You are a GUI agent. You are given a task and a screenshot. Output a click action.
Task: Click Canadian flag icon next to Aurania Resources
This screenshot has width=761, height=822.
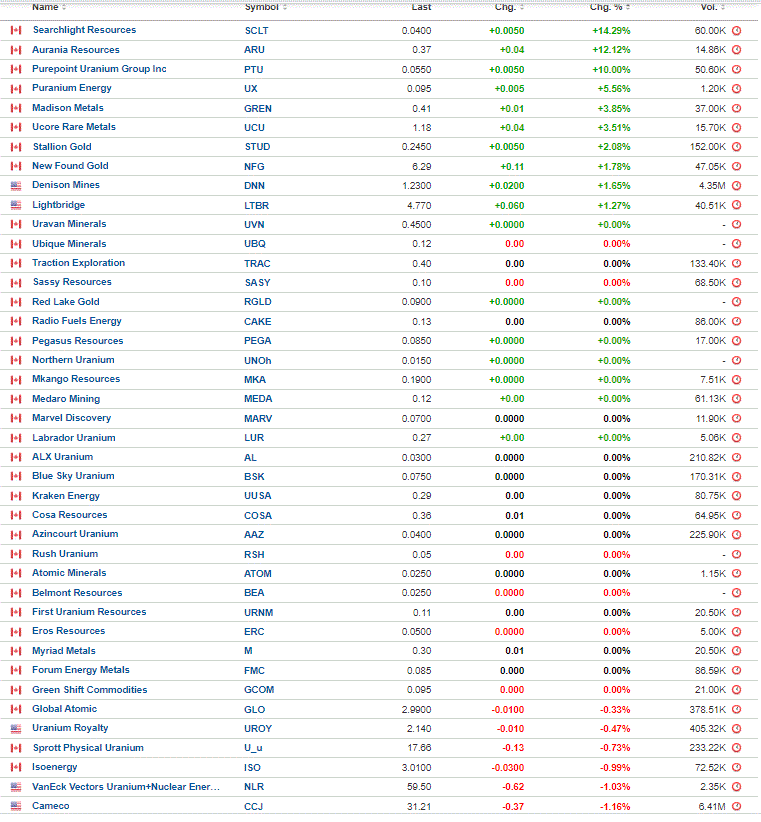point(16,50)
